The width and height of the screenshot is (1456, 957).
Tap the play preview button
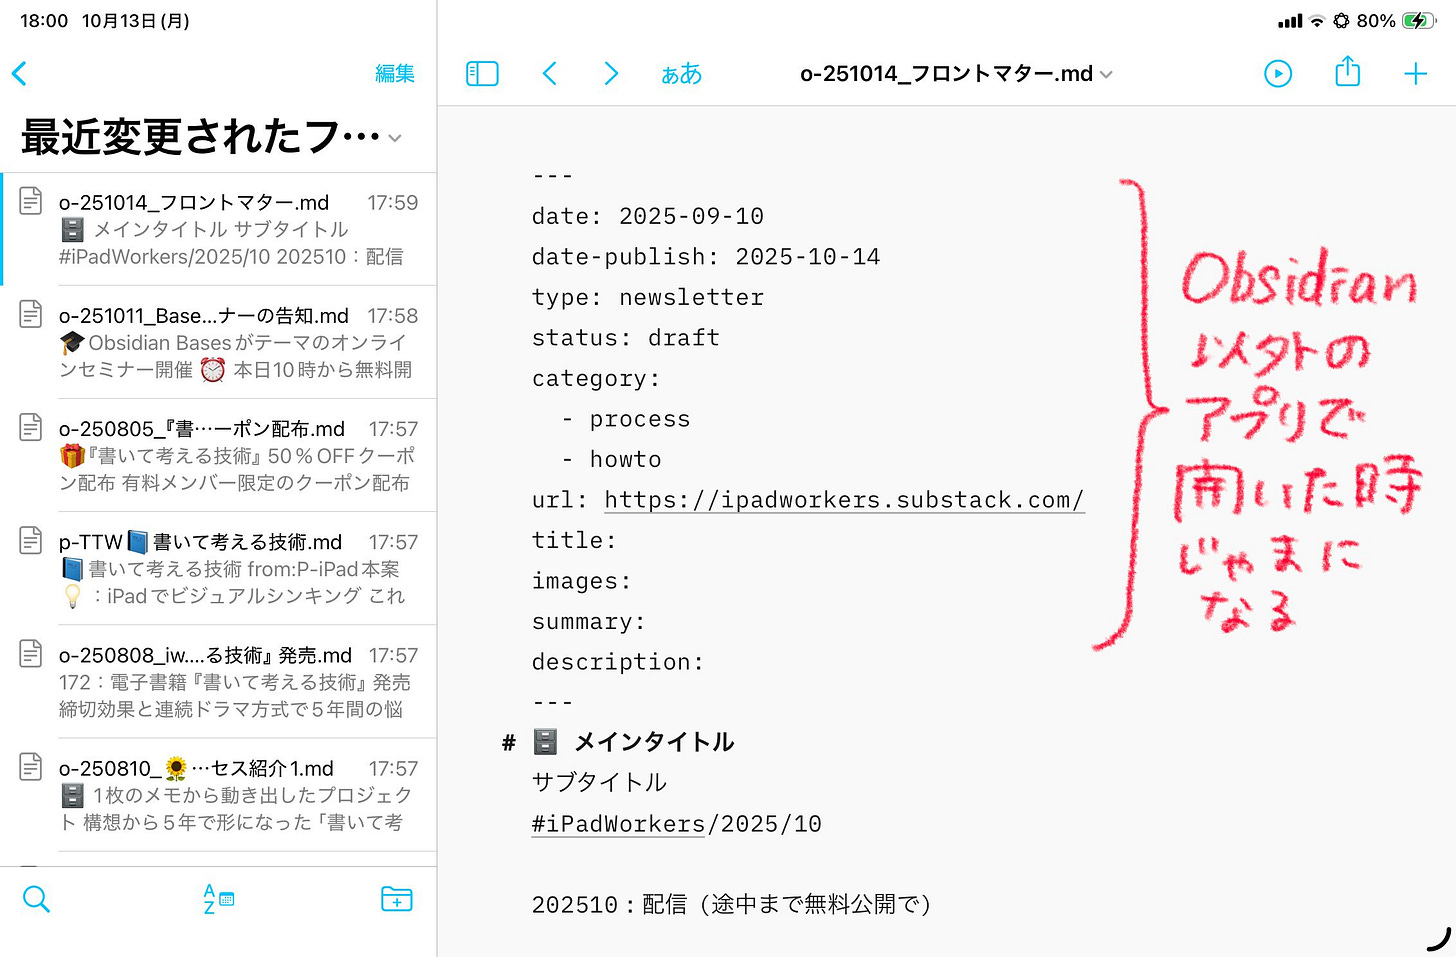point(1278,73)
